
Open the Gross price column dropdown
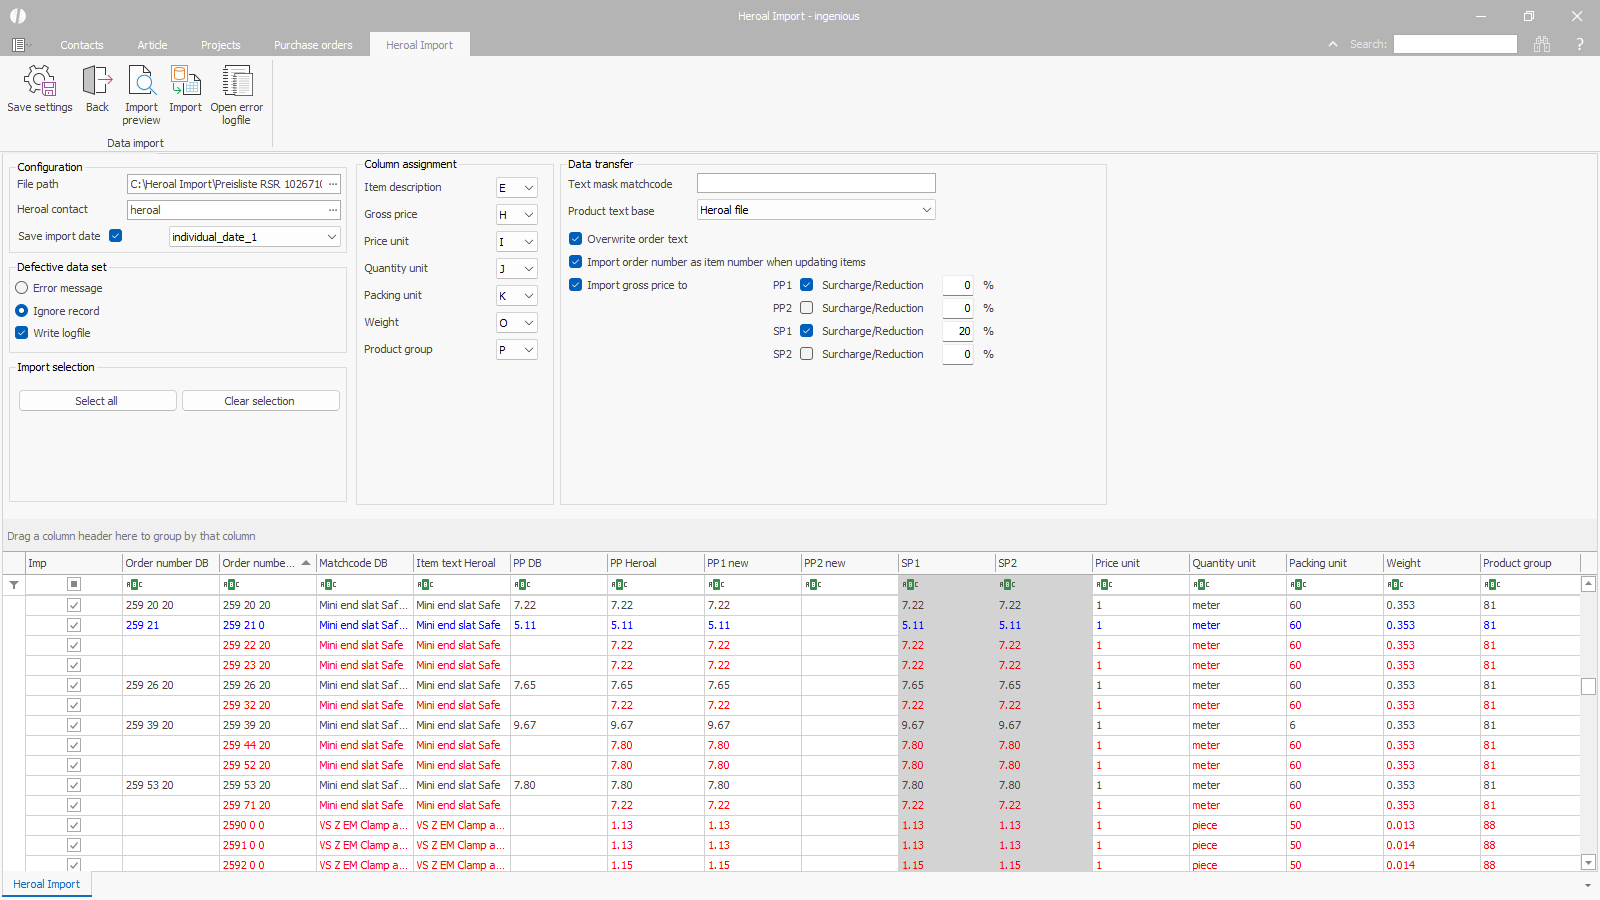(528, 215)
